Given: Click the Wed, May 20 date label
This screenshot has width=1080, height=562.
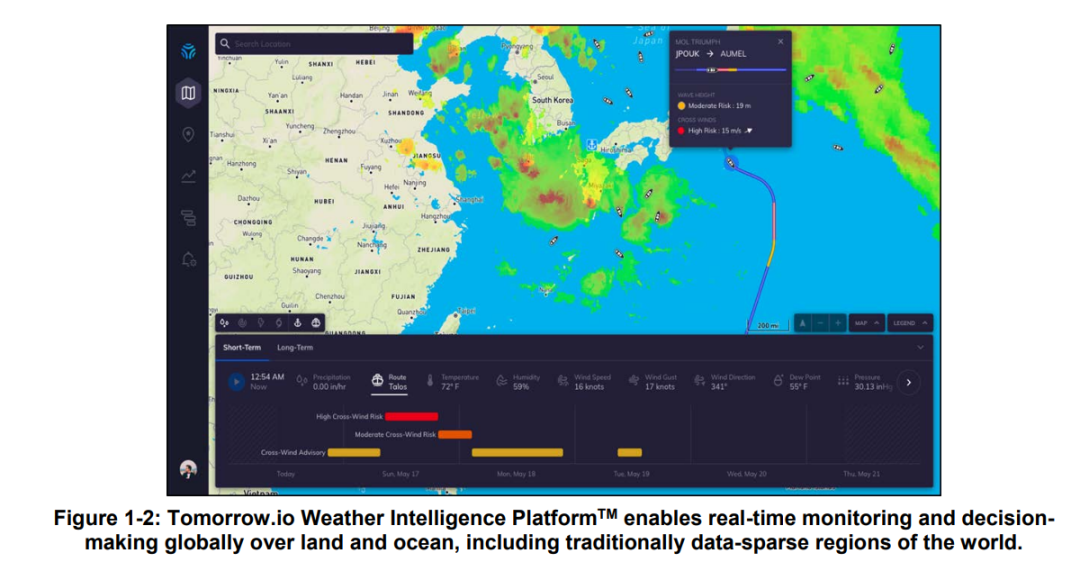Looking at the screenshot, I should pyautogui.click(x=746, y=474).
